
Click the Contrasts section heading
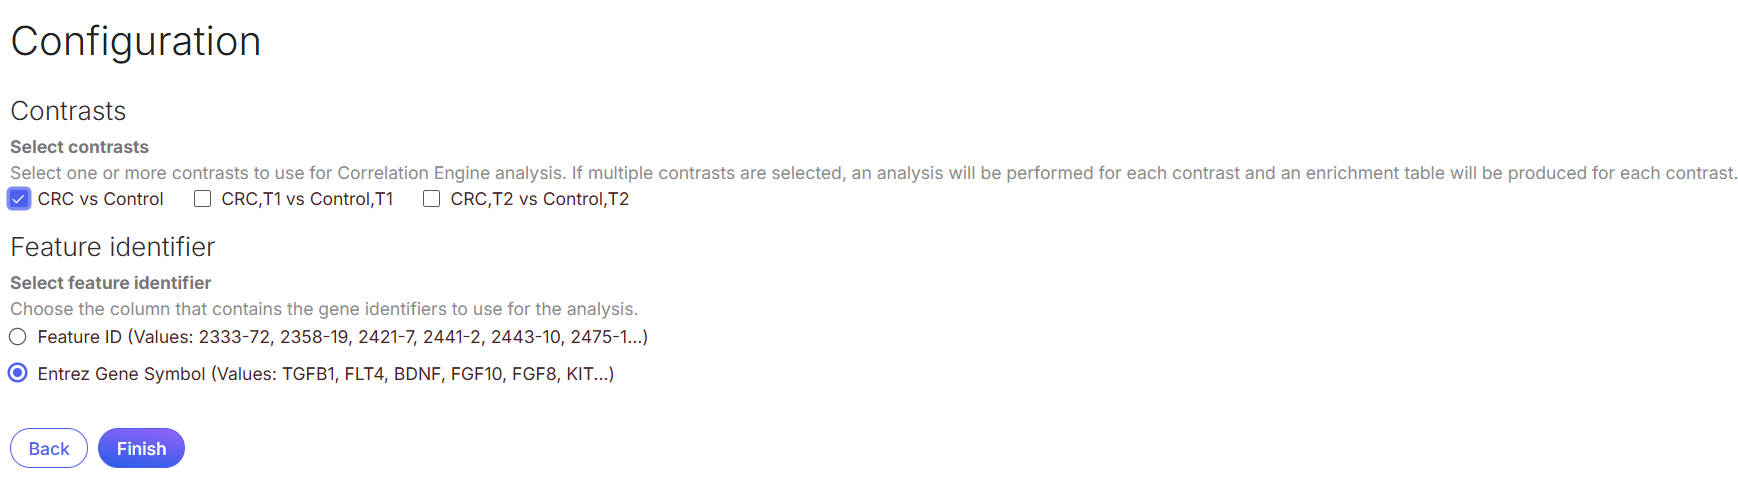[68, 111]
